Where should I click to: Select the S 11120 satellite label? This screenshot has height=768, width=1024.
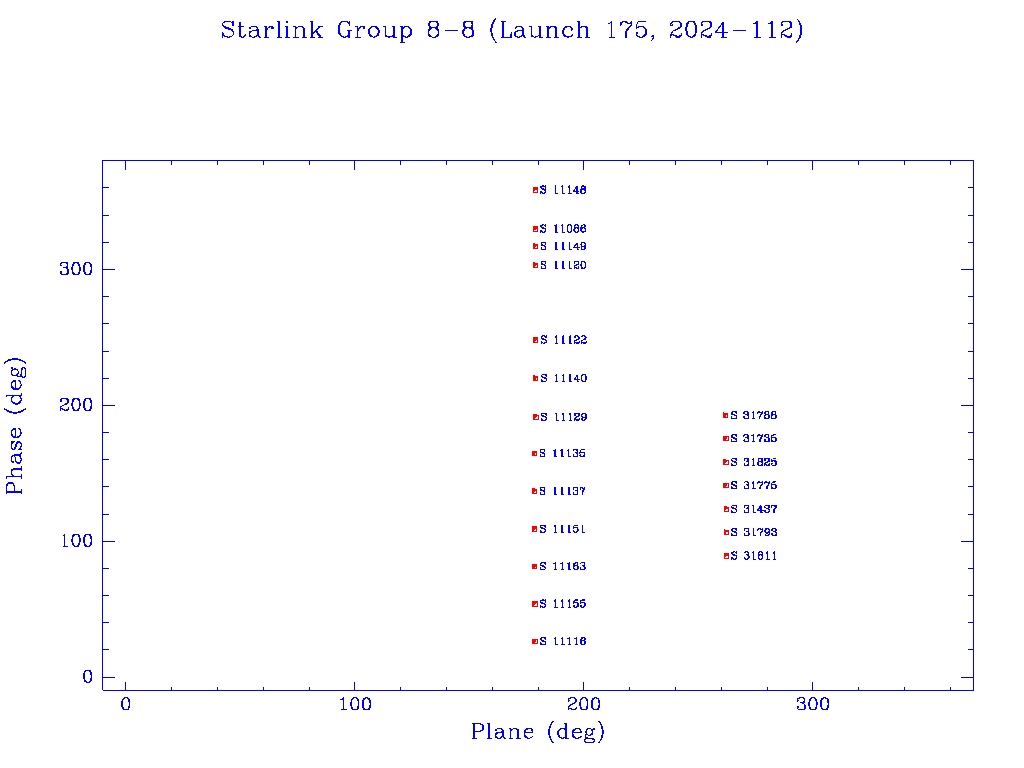(x=563, y=265)
